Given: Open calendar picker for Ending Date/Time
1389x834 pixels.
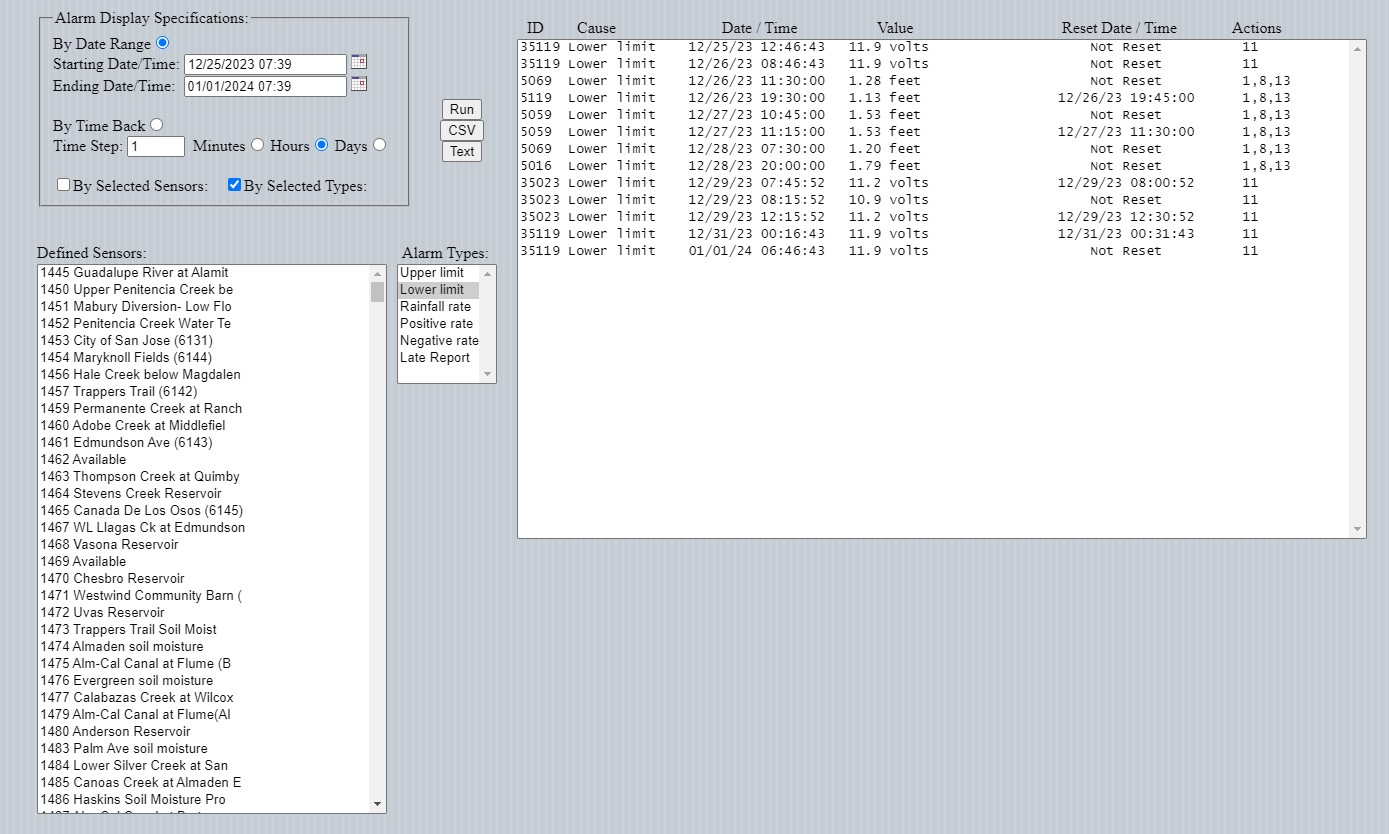Looking at the screenshot, I should click(358, 84).
